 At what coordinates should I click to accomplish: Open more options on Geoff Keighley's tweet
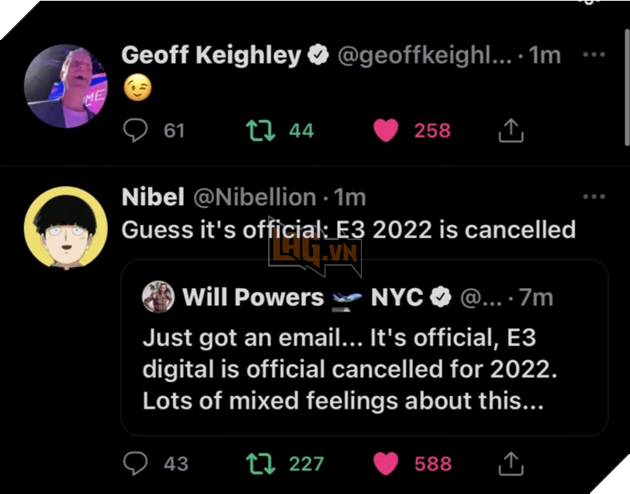click(x=594, y=56)
